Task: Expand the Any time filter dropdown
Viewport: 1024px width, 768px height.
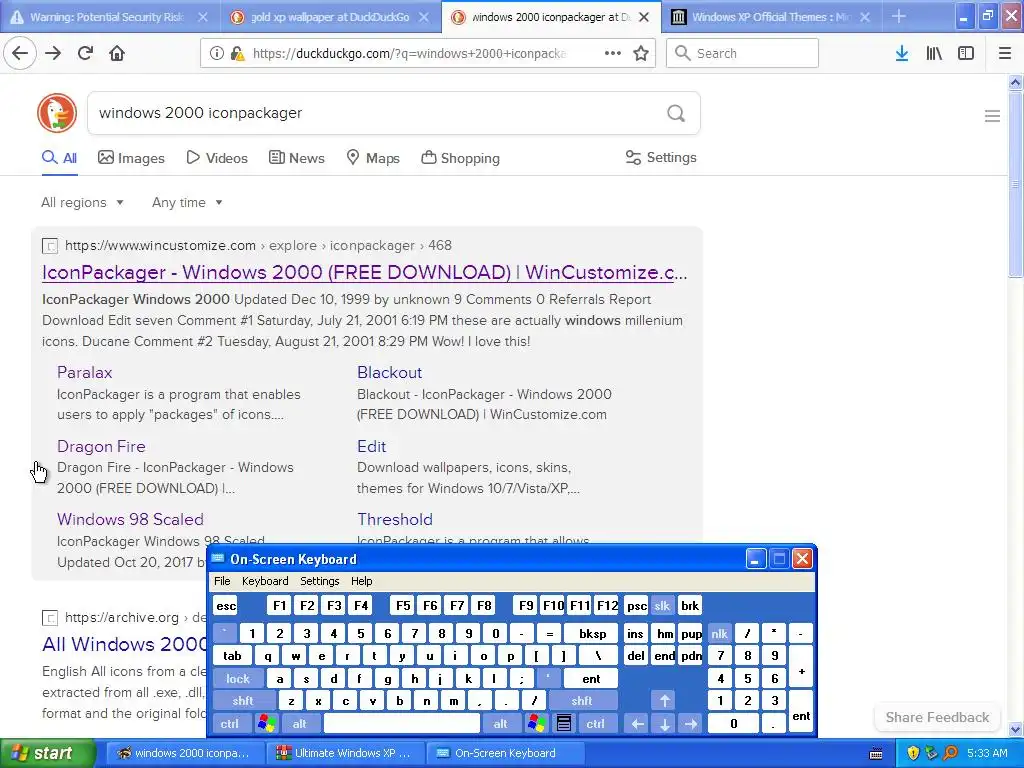Action: pyautogui.click(x=187, y=202)
